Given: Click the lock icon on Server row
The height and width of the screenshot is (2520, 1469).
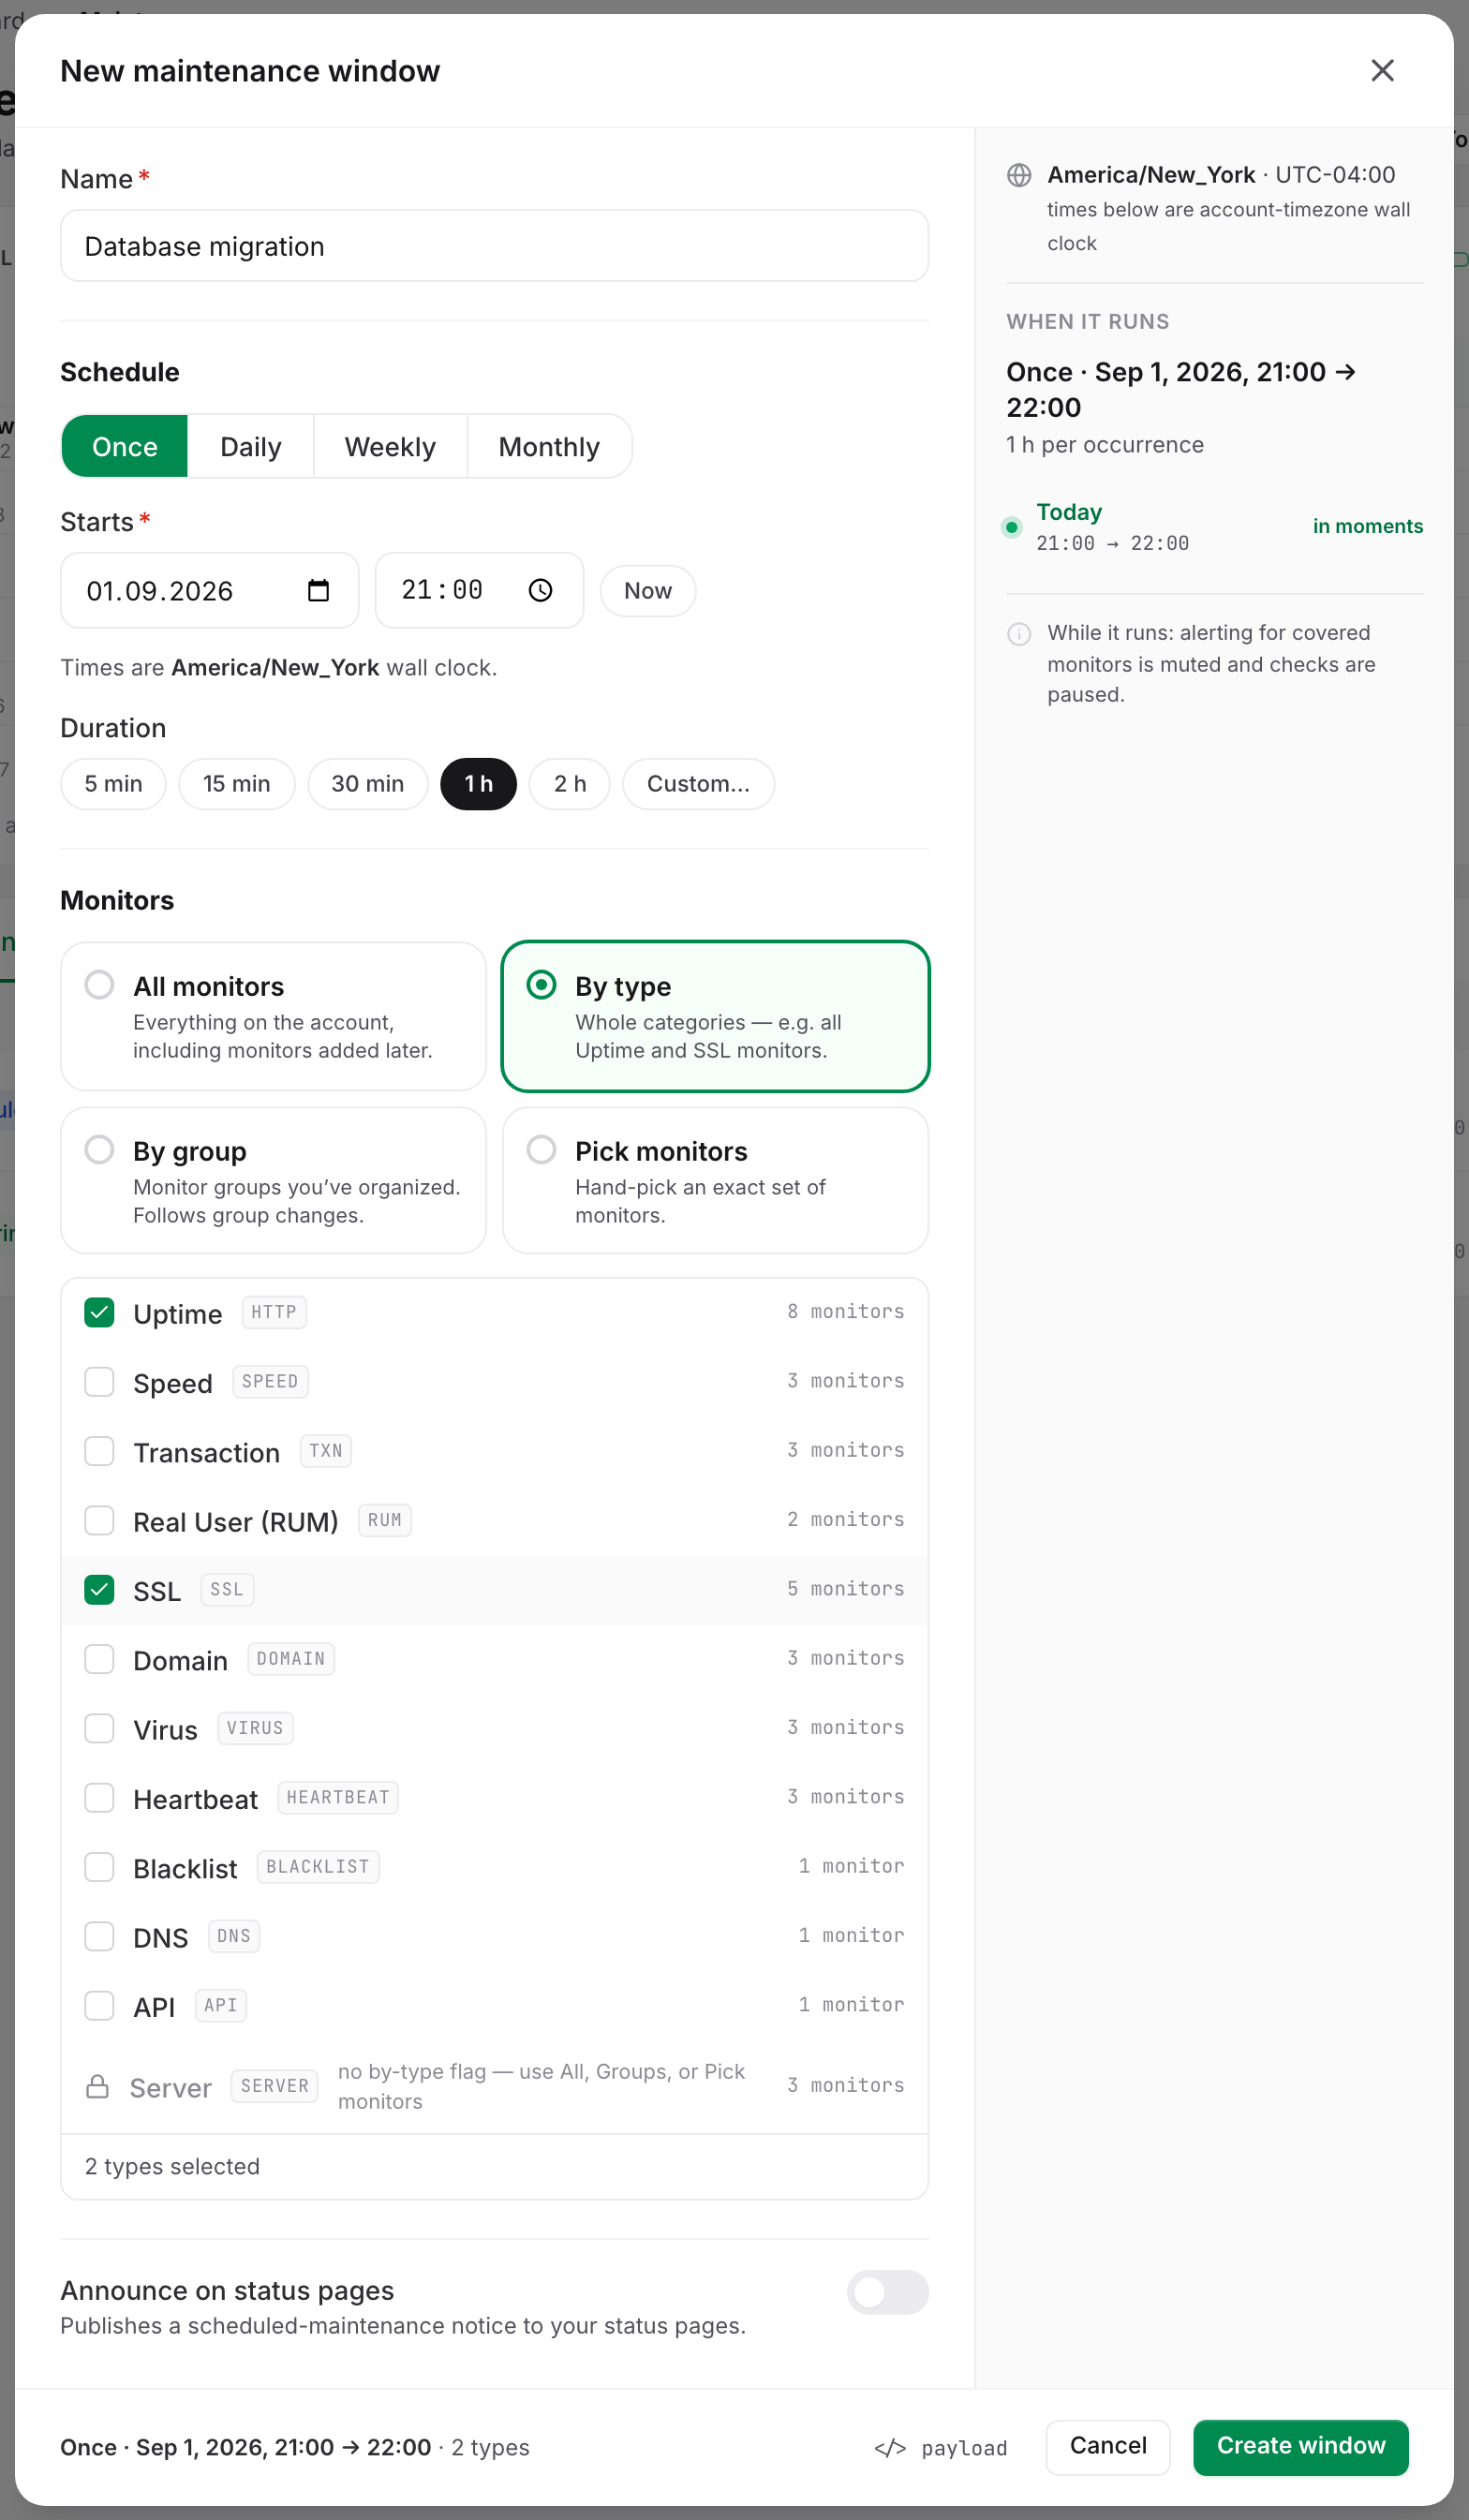Looking at the screenshot, I should (97, 2086).
